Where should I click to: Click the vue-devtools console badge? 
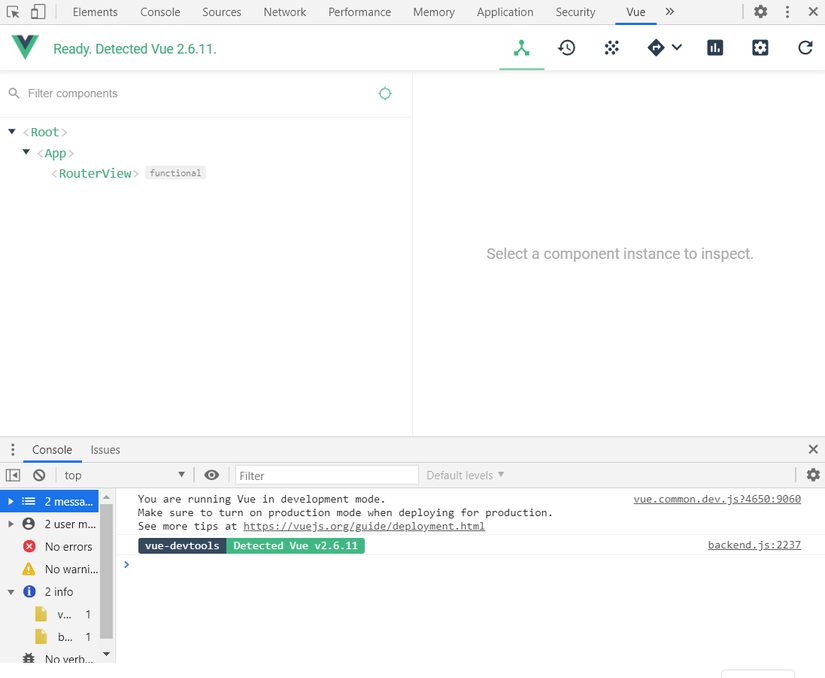pos(182,545)
